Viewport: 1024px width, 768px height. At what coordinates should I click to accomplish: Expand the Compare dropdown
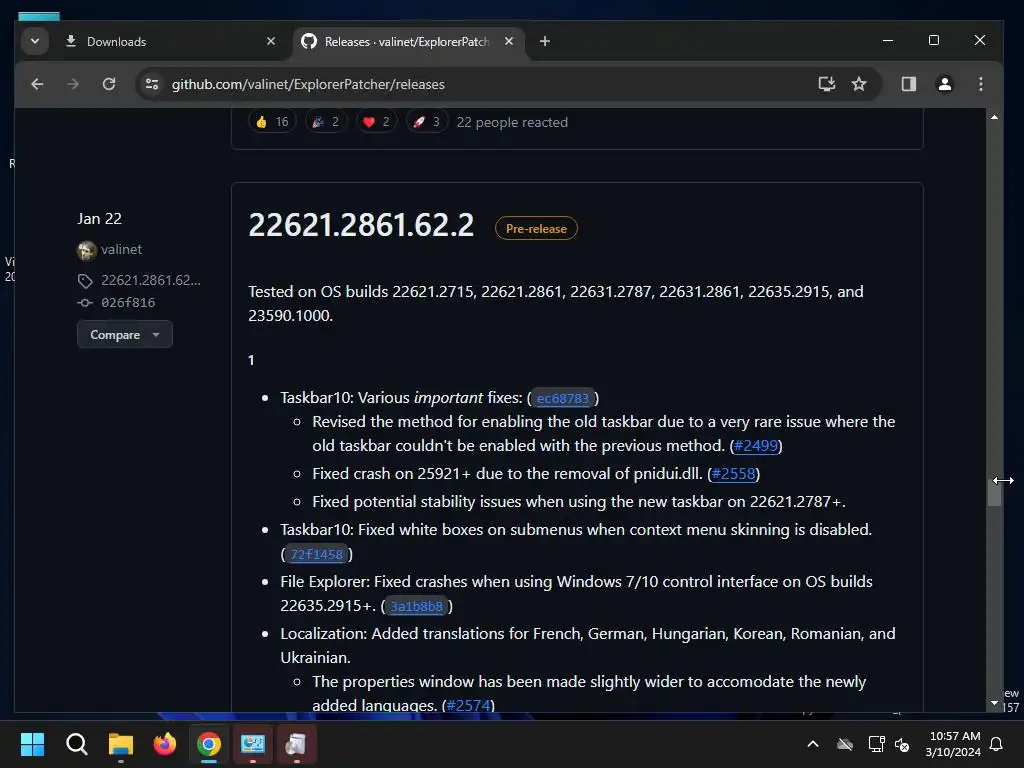pos(125,334)
